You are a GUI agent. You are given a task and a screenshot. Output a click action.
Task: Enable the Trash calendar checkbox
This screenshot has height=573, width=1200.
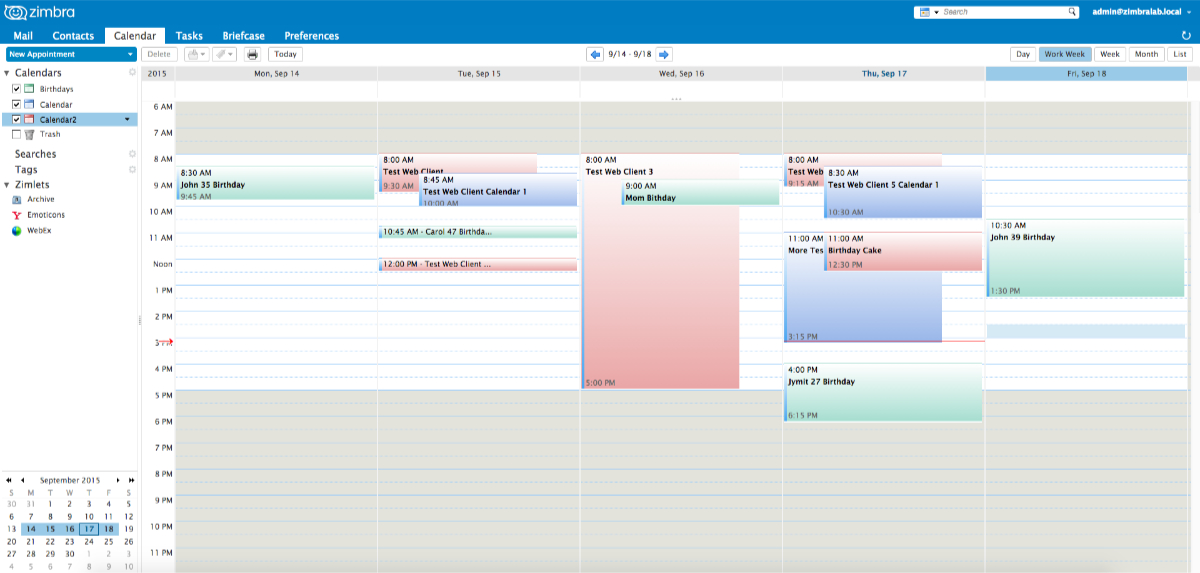[16, 134]
